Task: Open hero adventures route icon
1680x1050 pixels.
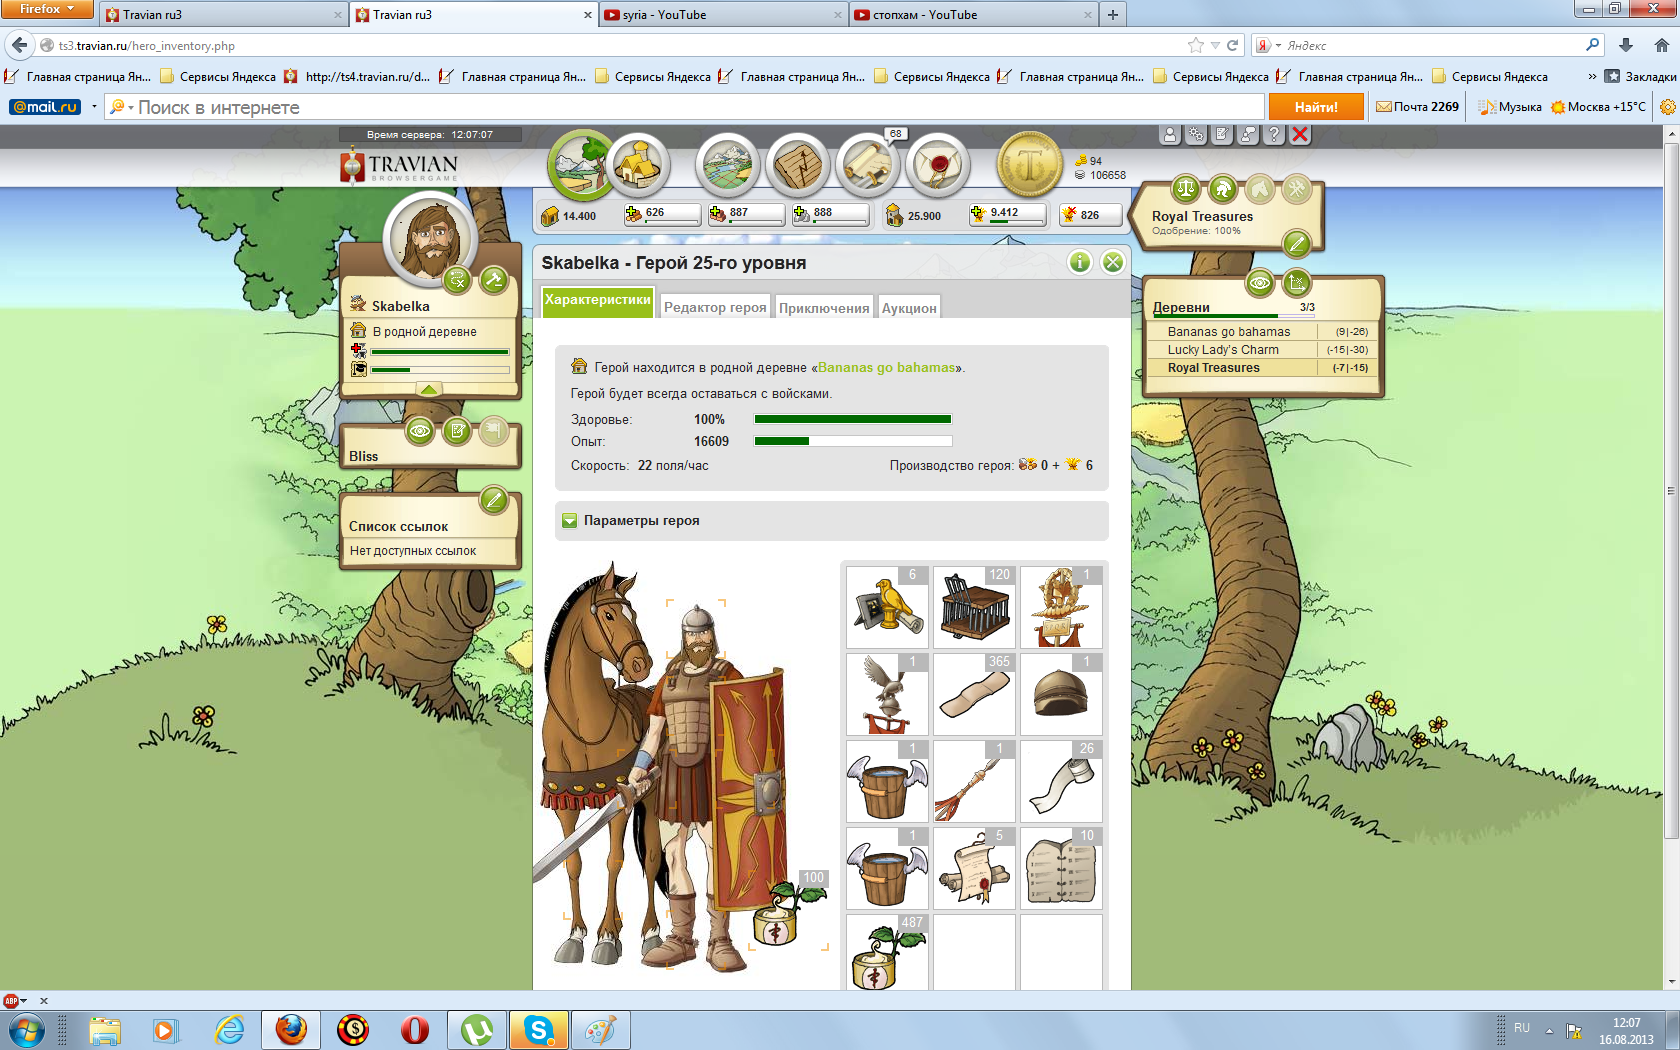Action: pyautogui.click(x=457, y=280)
